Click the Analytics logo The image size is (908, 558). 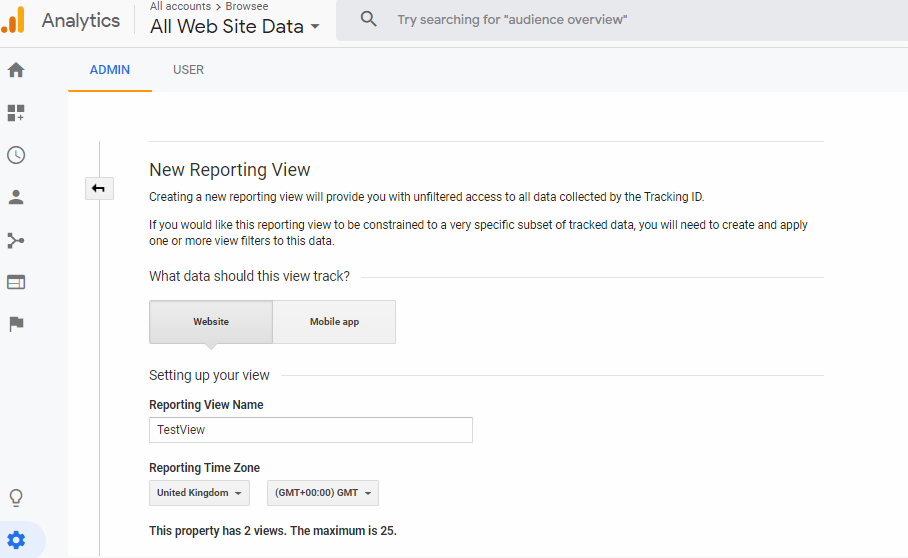tap(13, 20)
